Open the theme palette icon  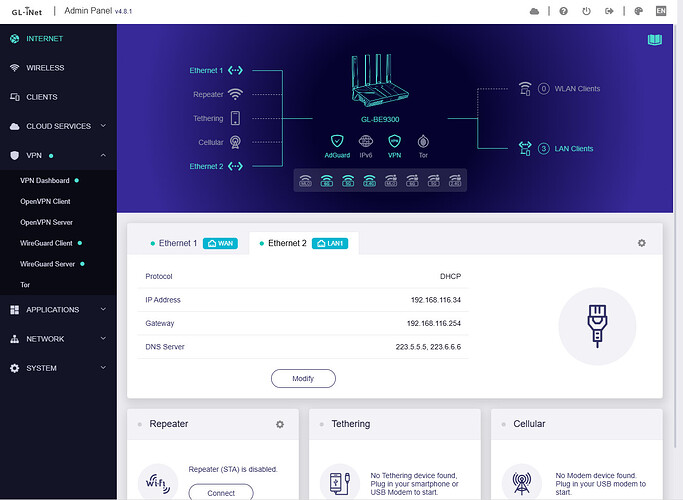pyautogui.click(x=639, y=11)
